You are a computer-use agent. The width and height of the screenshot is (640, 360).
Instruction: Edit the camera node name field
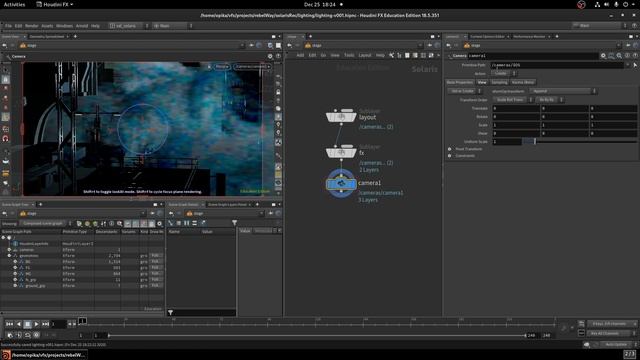pos(532,56)
